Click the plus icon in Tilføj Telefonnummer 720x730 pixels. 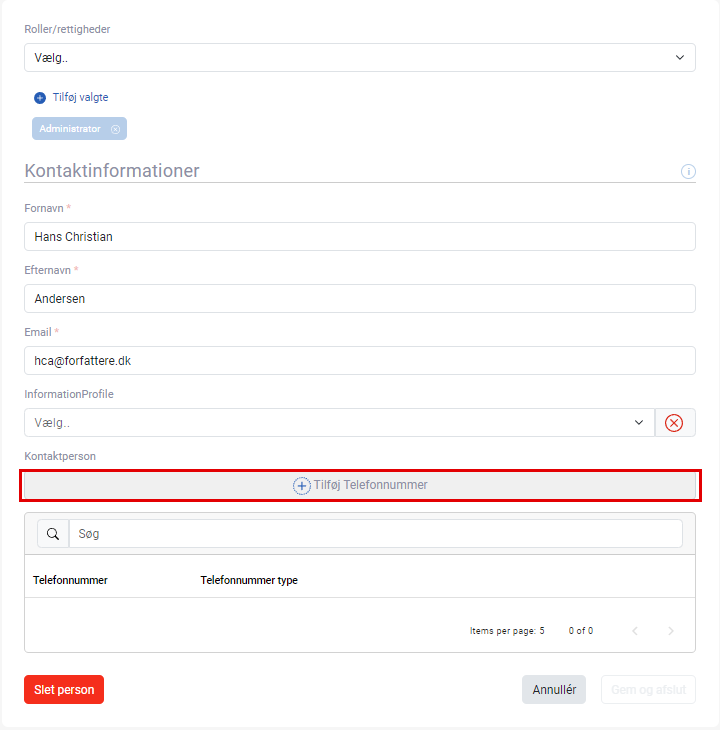(302, 486)
